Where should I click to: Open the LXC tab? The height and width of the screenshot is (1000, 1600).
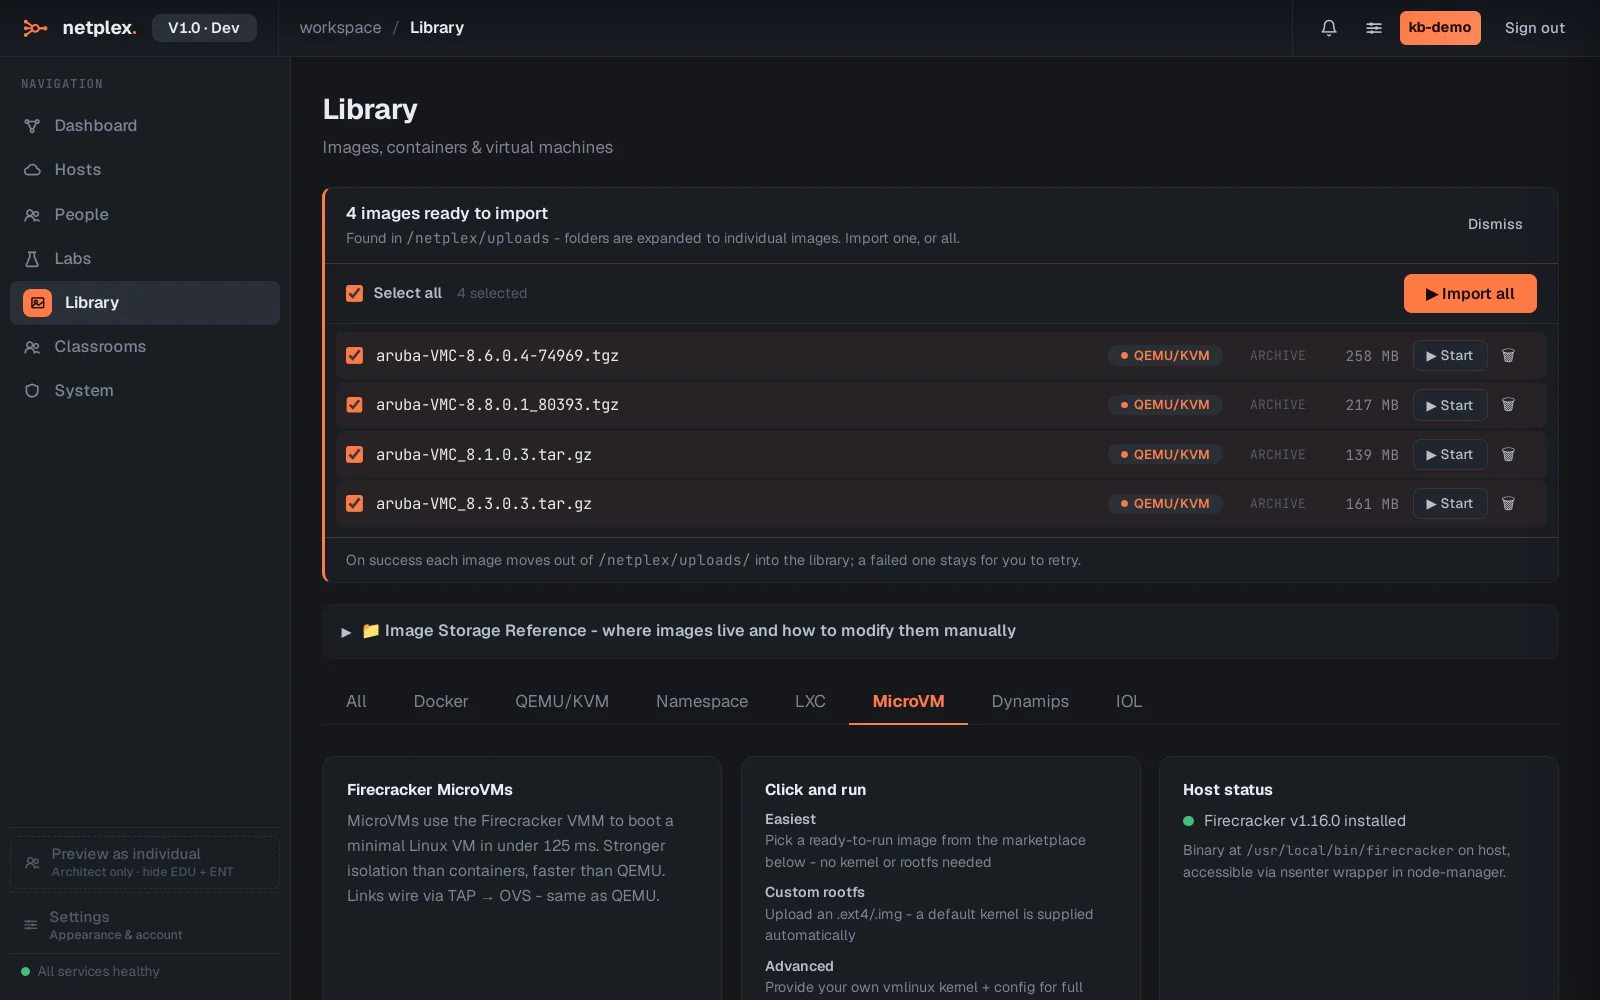click(x=810, y=702)
